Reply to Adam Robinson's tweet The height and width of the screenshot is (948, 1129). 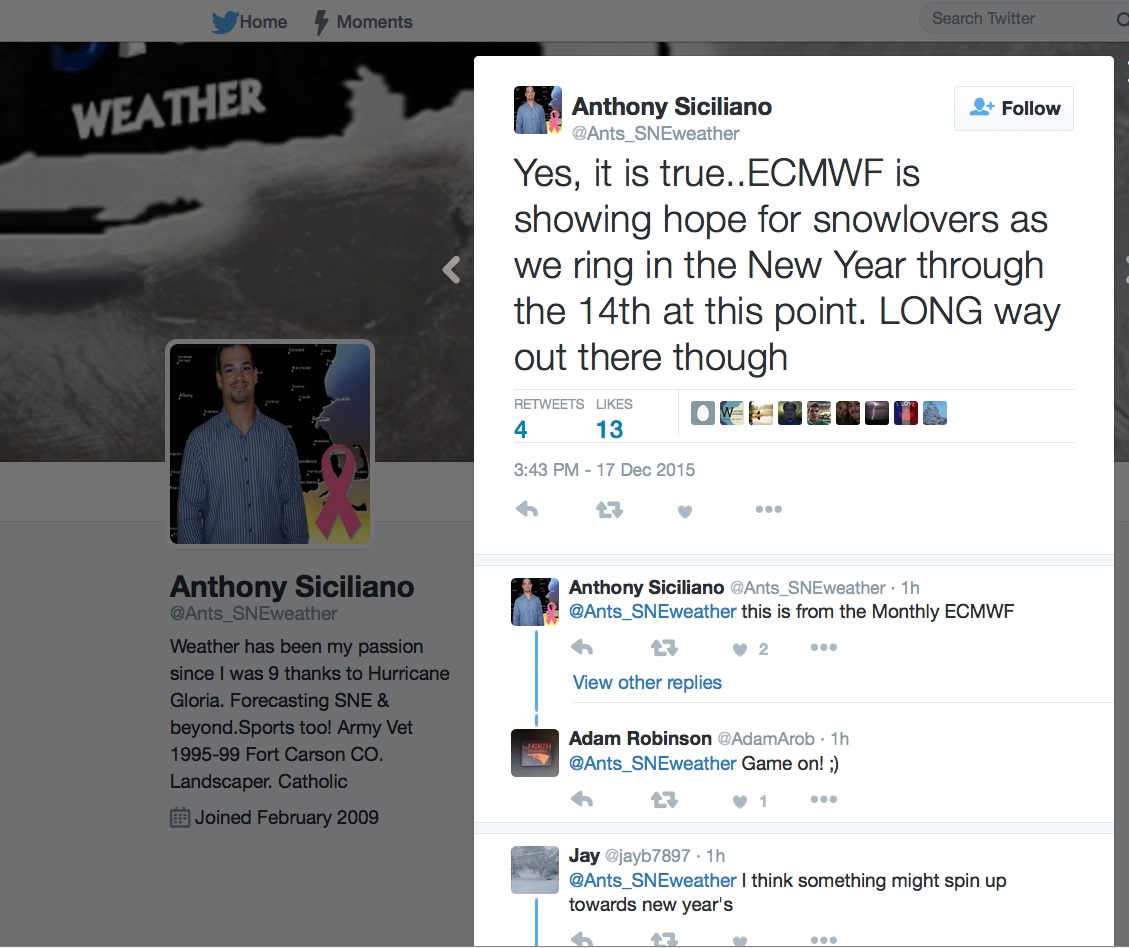pos(582,799)
